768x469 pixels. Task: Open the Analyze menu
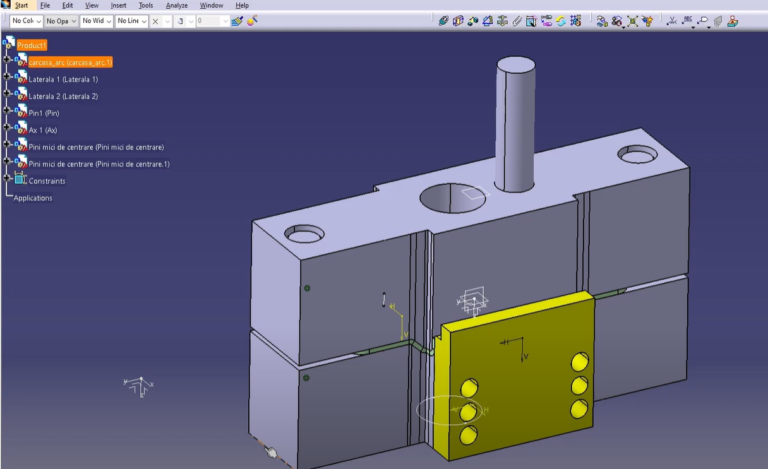176,5
